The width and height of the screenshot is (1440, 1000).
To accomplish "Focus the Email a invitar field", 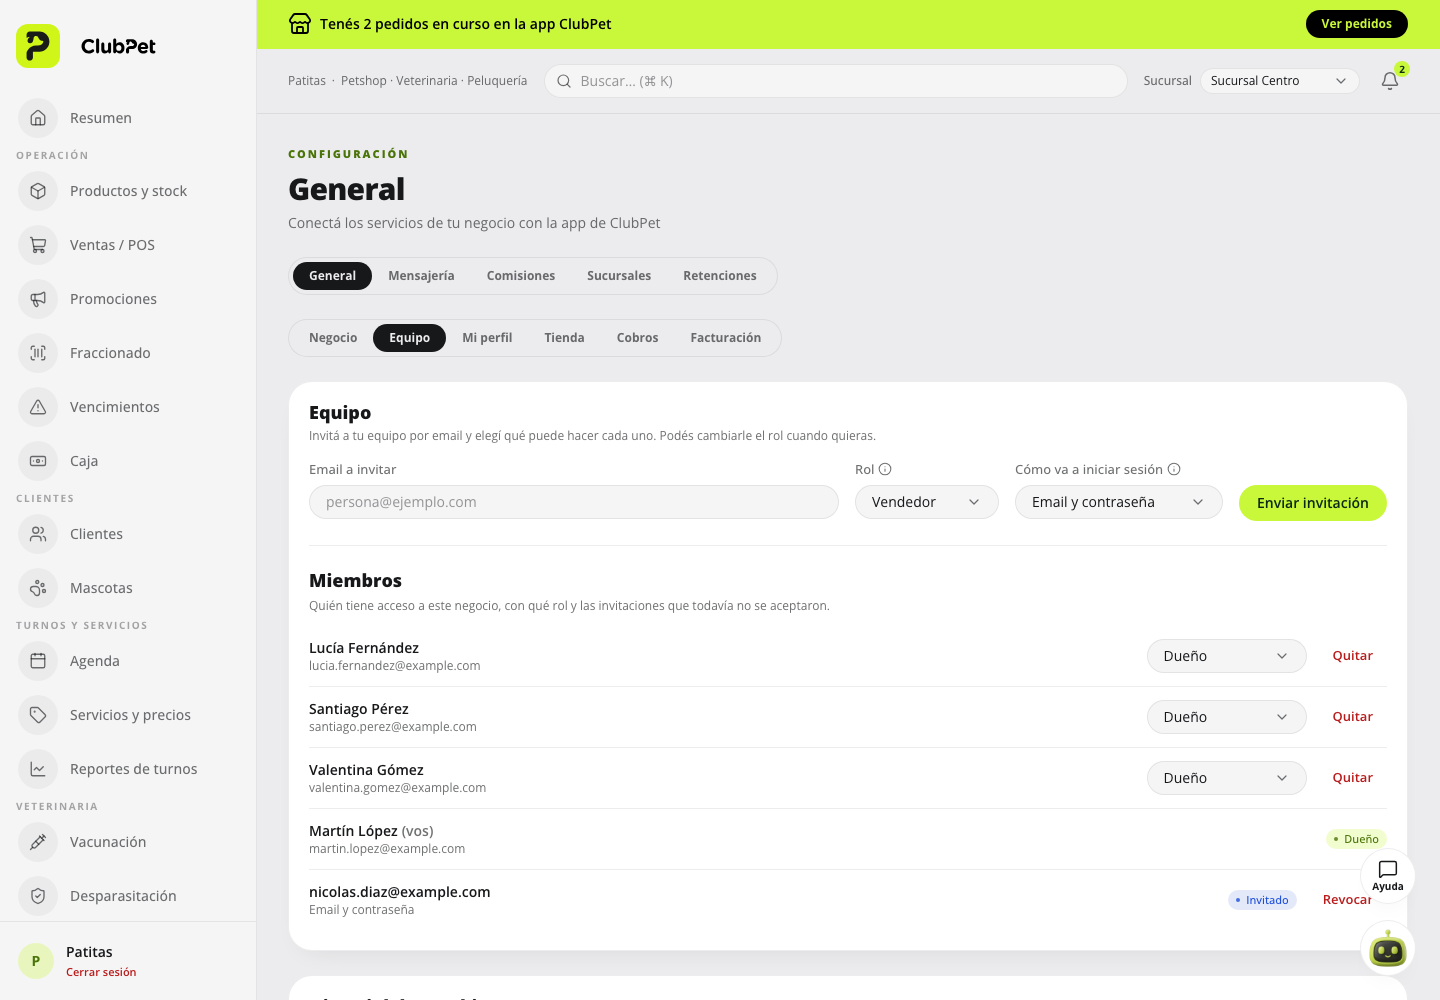I will tap(574, 502).
